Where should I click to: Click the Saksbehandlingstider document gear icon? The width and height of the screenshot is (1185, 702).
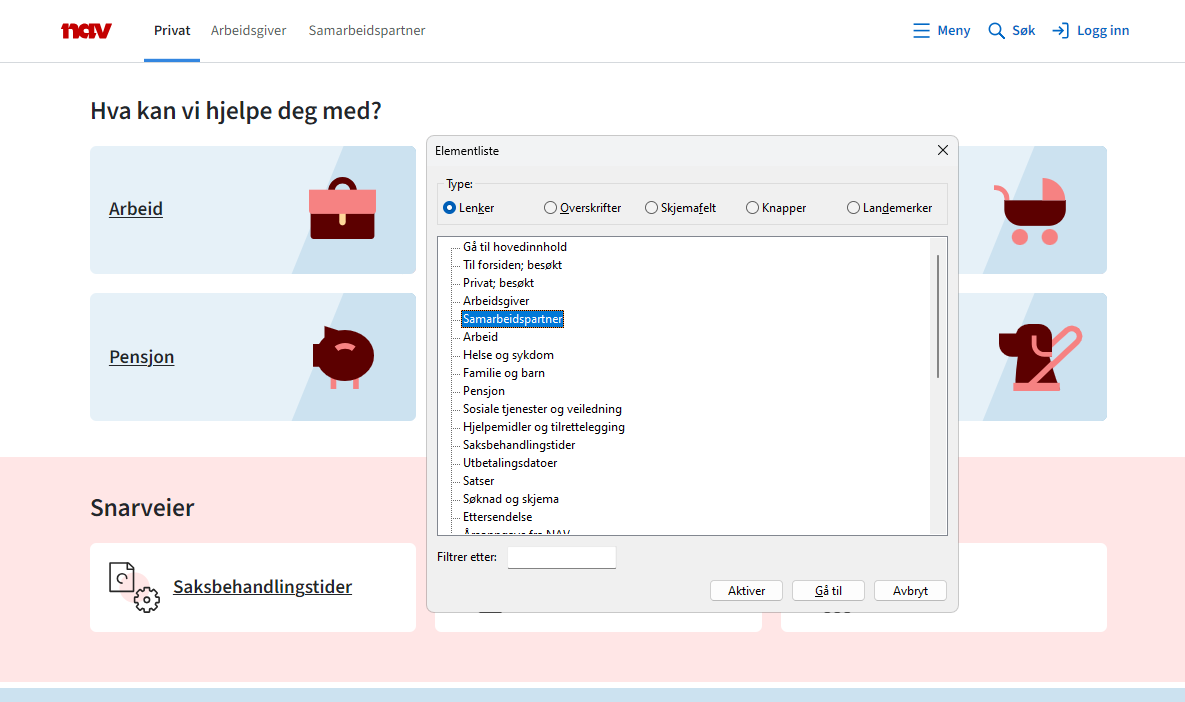[x=133, y=587]
